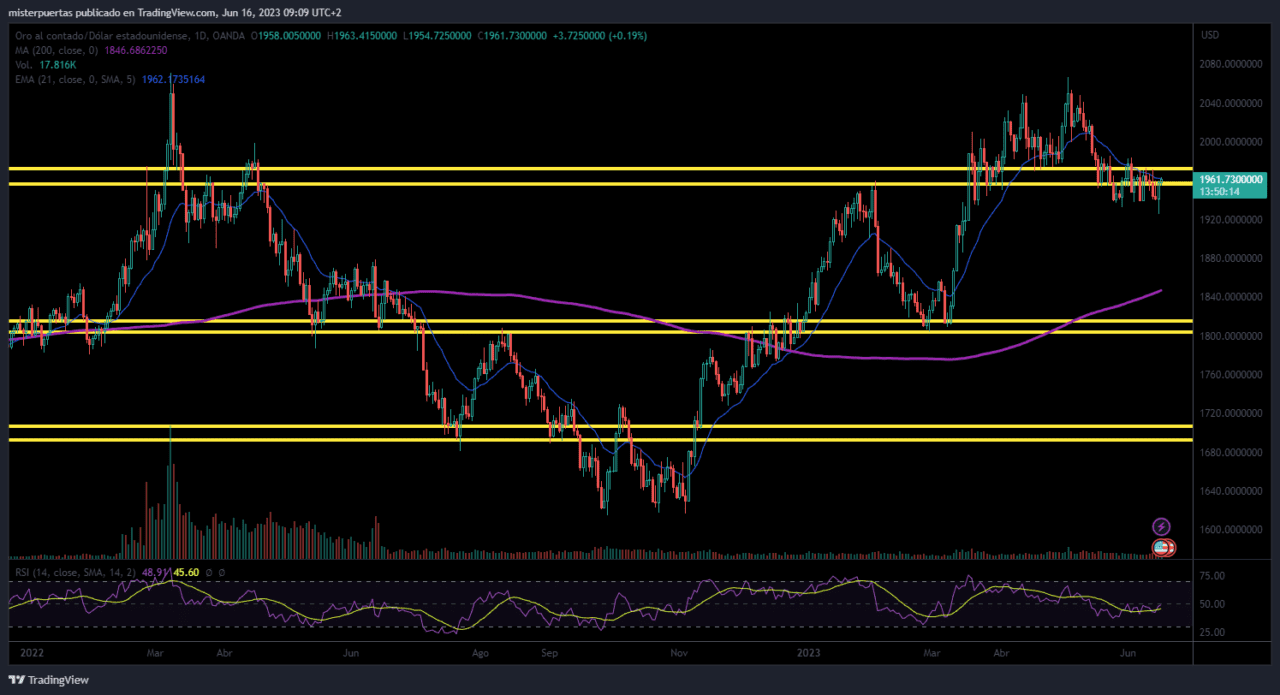Click the current price label 1961.73

point(1232,179)
